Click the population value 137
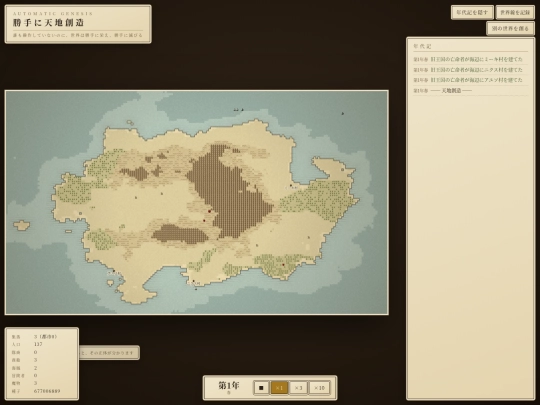The image size is (540, 405). click(x=38, y=344)
